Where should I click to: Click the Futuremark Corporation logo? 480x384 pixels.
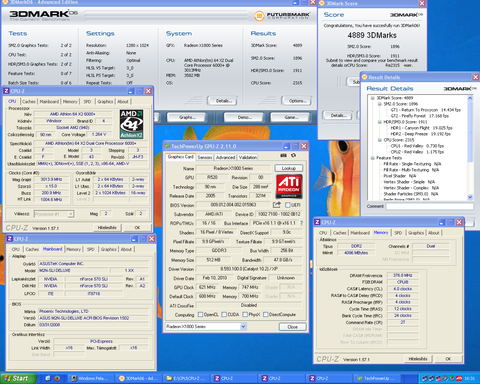click(282, 16)
